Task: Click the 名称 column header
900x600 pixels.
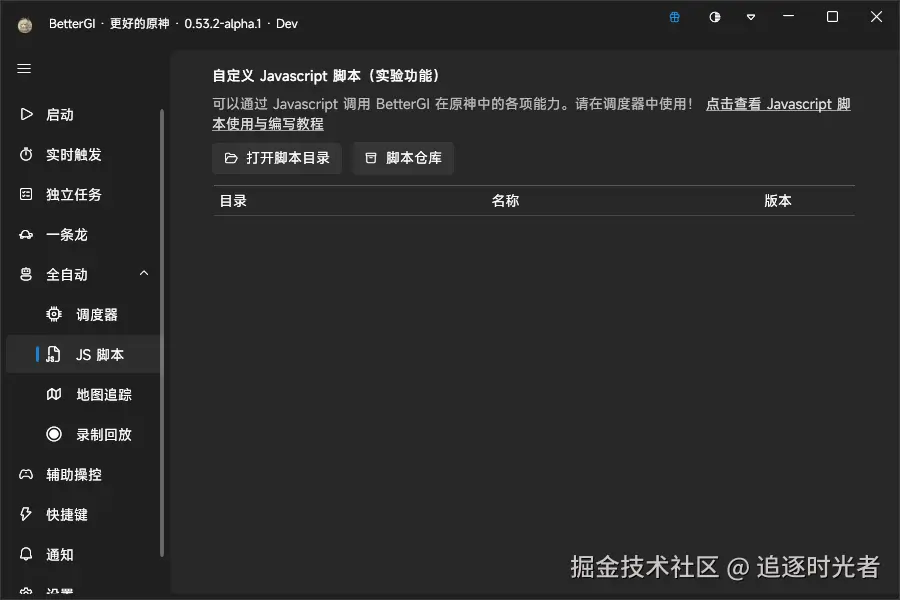Action: tap(505, 201)
